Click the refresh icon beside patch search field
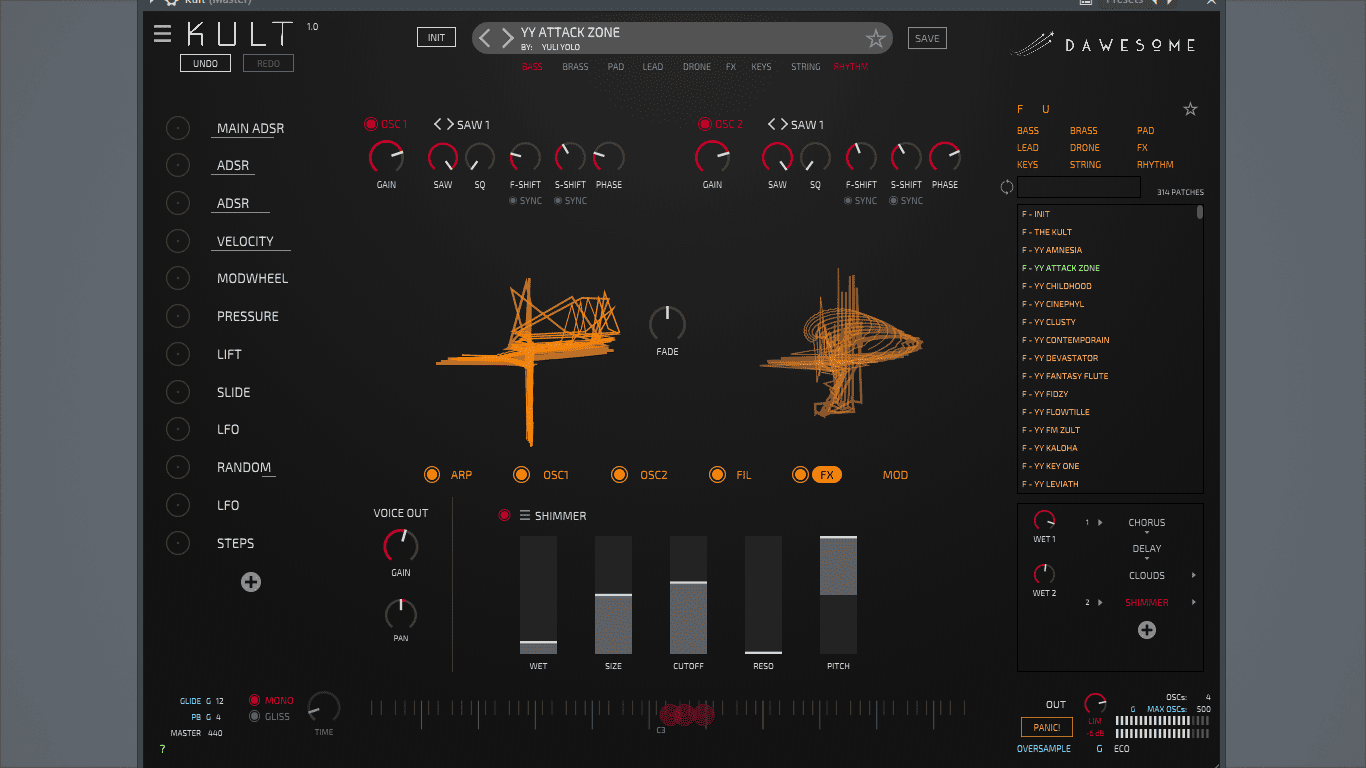Screen dimensions: 1366x768 (1007, 187)
